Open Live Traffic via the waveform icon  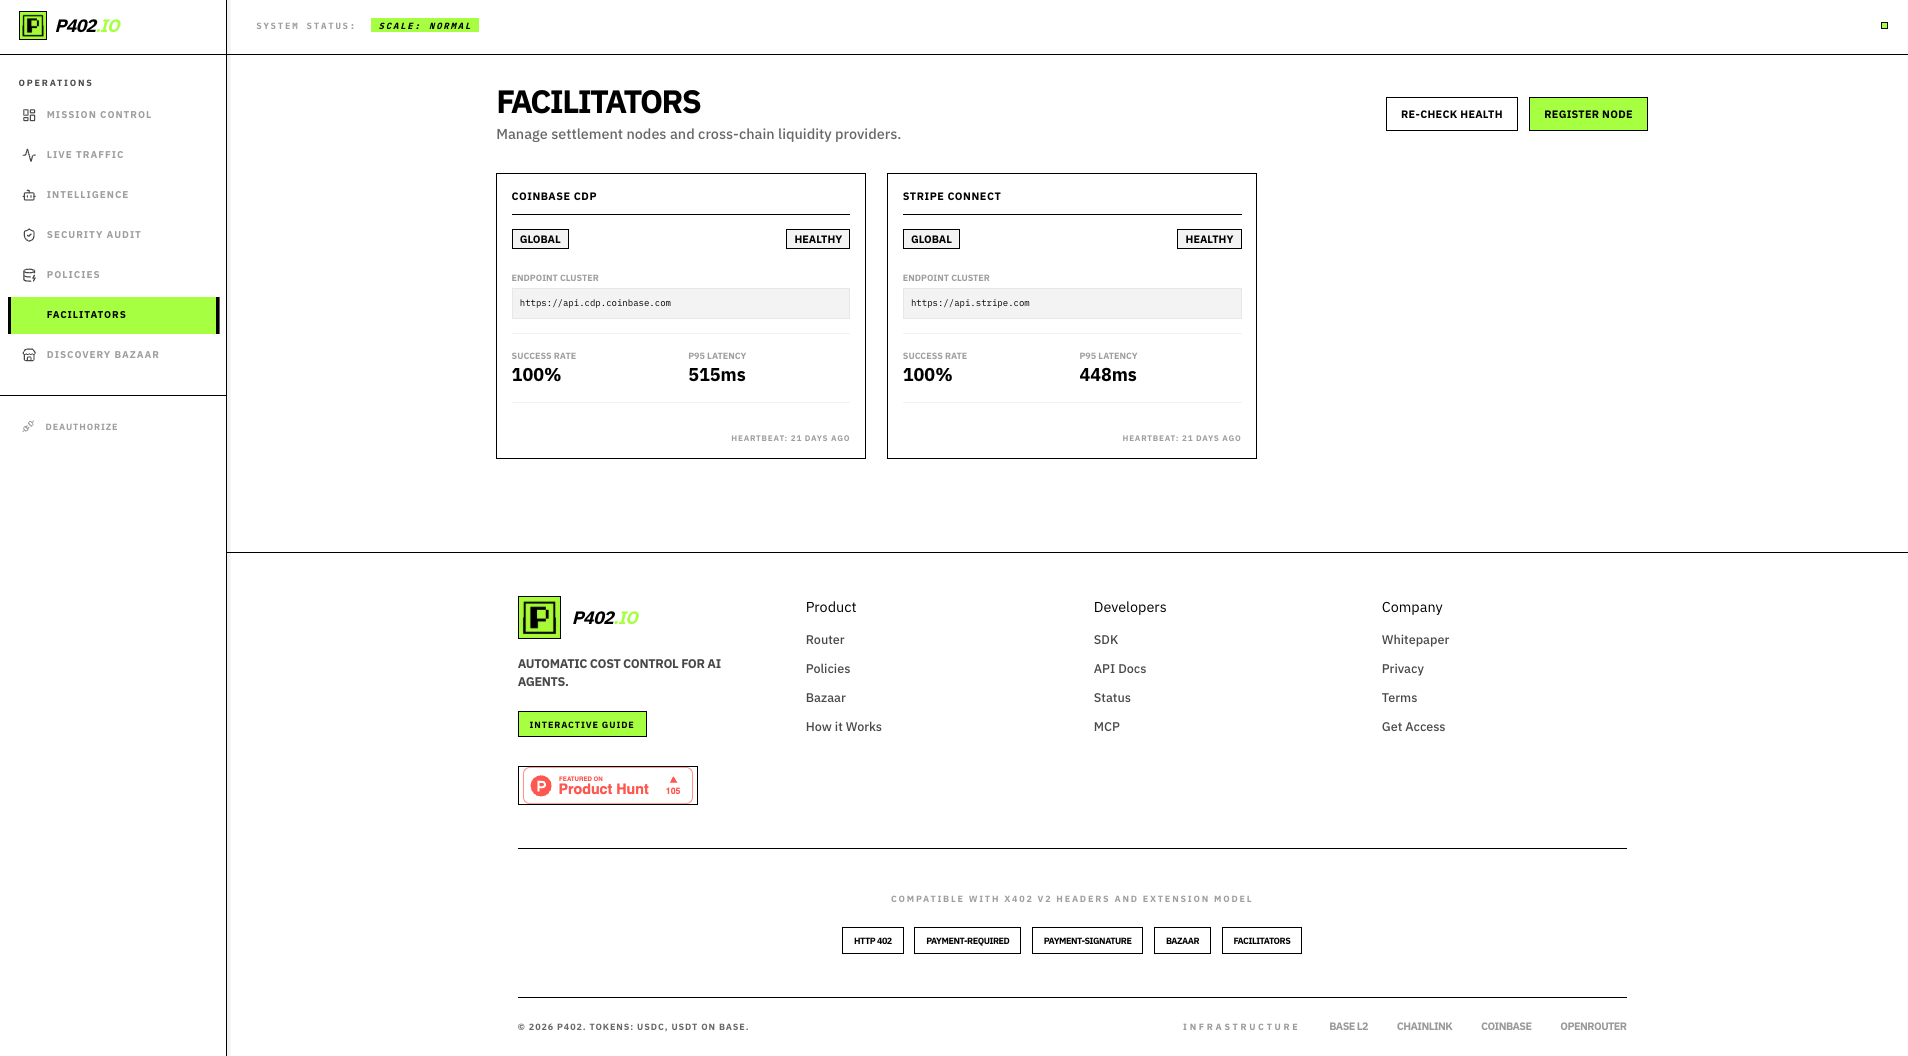click(28, 154)
